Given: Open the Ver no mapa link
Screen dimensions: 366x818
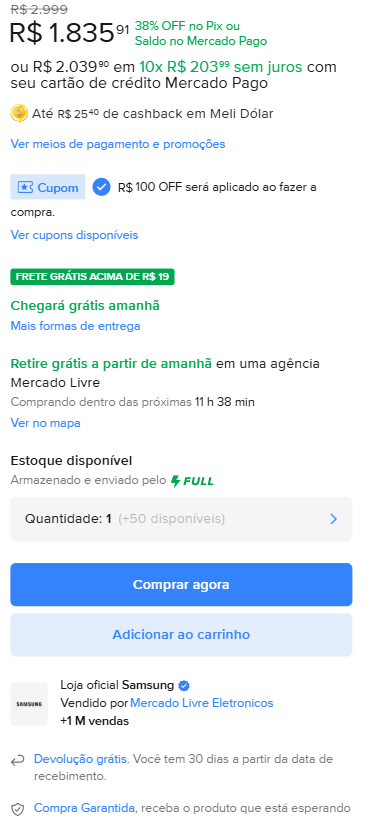Looking at the screenshot, I should [45, 423].
